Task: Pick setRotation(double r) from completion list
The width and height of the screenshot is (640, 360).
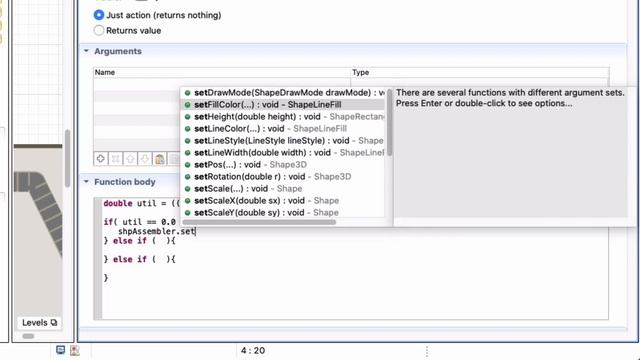Action: (283, 177)
